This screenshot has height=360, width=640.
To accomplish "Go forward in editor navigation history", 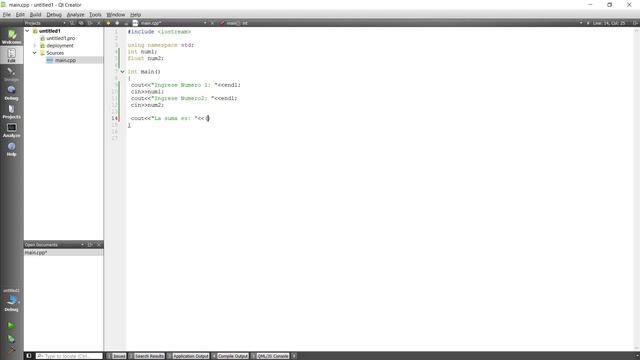I will pos(117,23).
